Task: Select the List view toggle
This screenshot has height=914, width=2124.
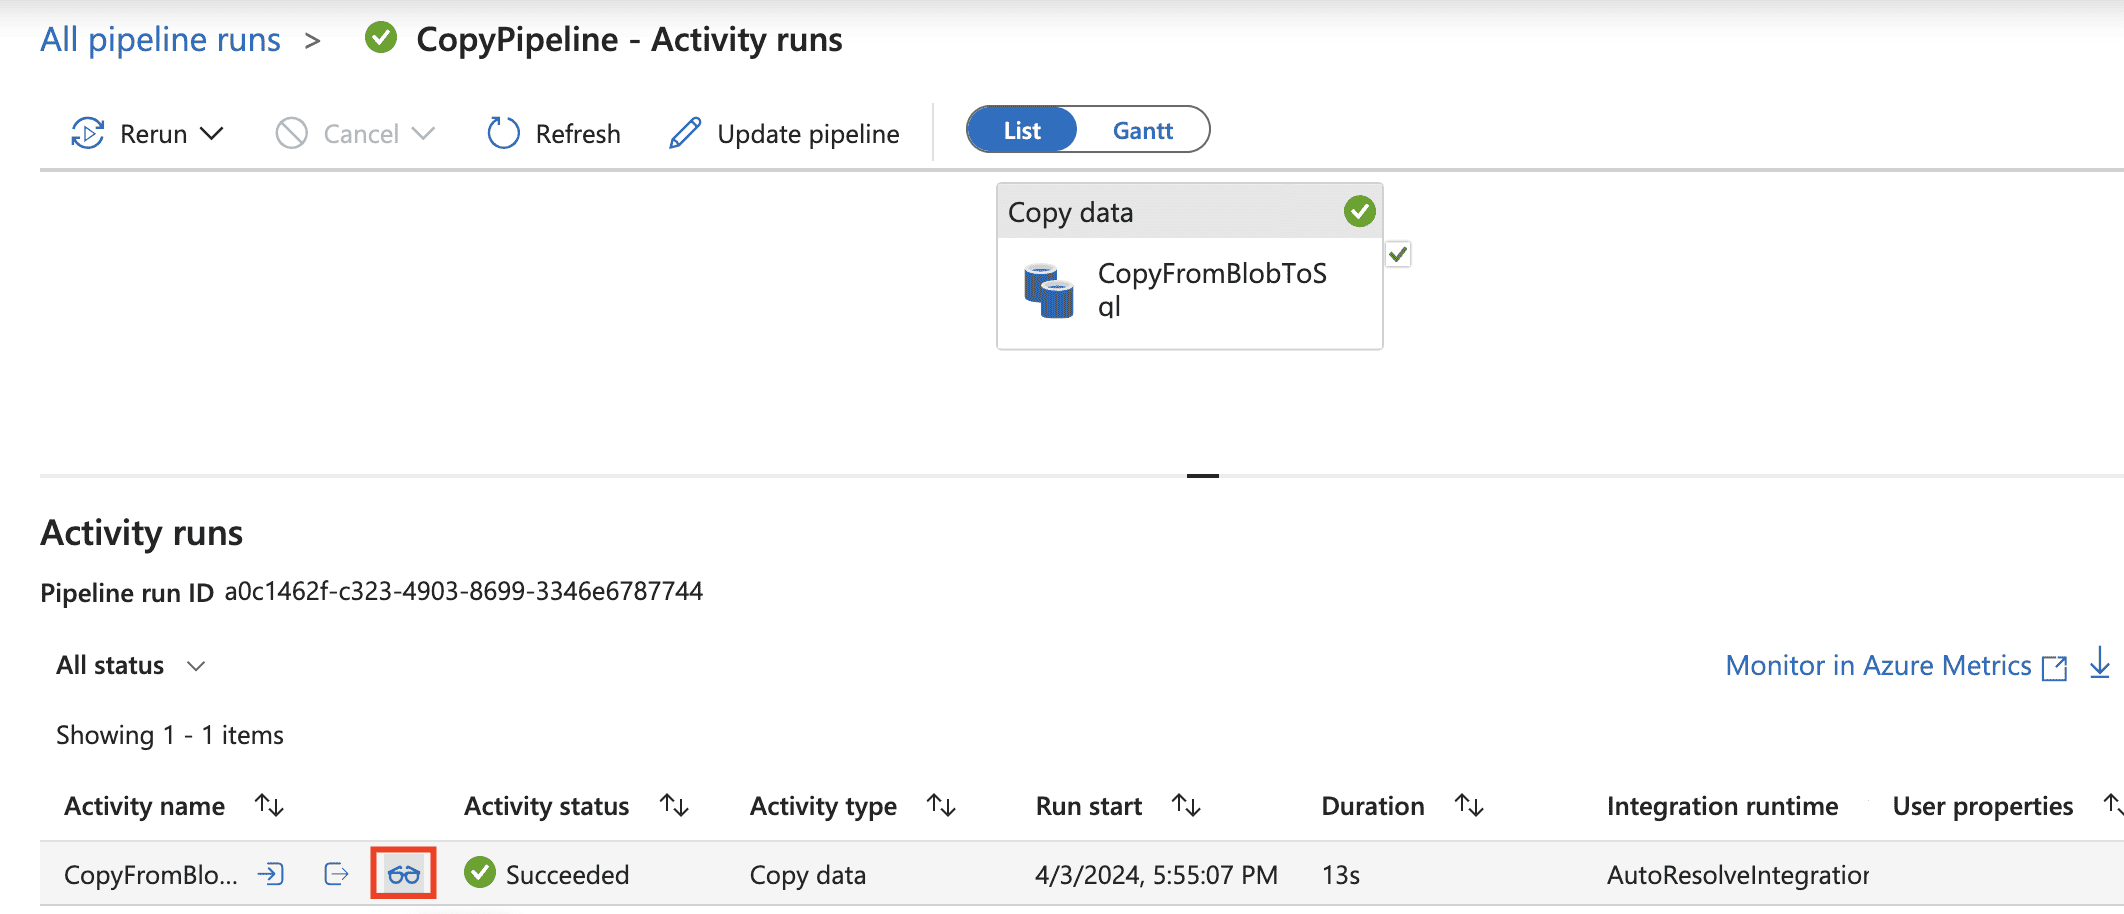Action: [1022, 131]
